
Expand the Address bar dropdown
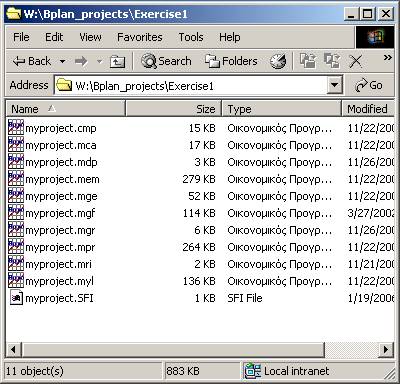tap(334, 86)
